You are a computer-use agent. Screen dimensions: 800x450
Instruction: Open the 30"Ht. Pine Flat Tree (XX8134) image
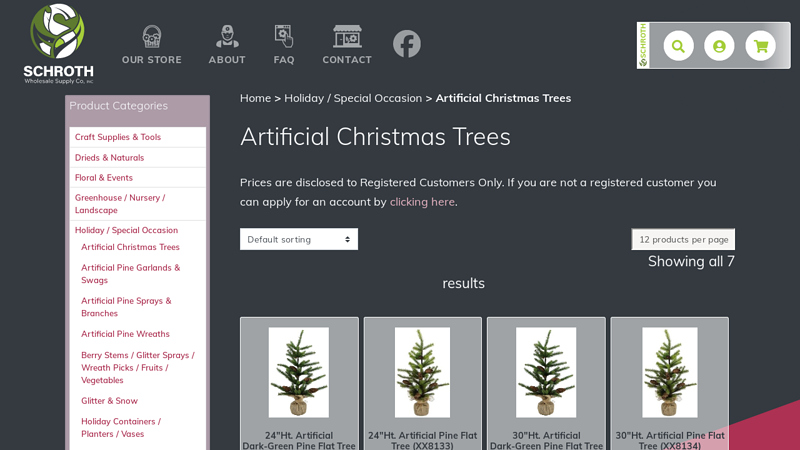(x=669, y=372)
